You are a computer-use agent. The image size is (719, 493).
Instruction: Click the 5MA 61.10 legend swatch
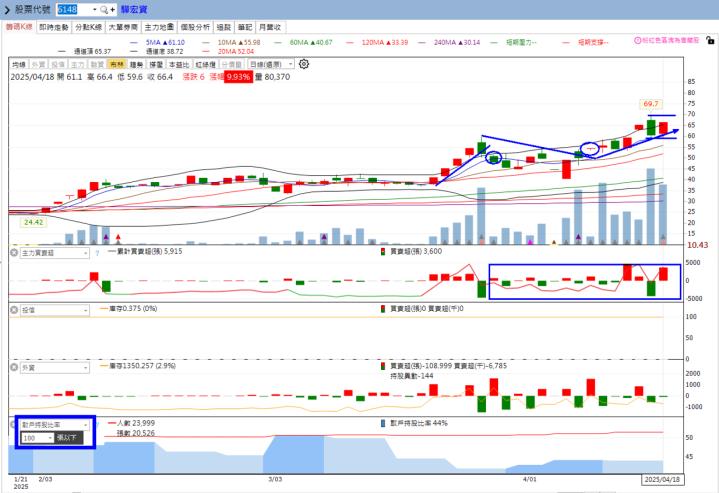(134, 43)
